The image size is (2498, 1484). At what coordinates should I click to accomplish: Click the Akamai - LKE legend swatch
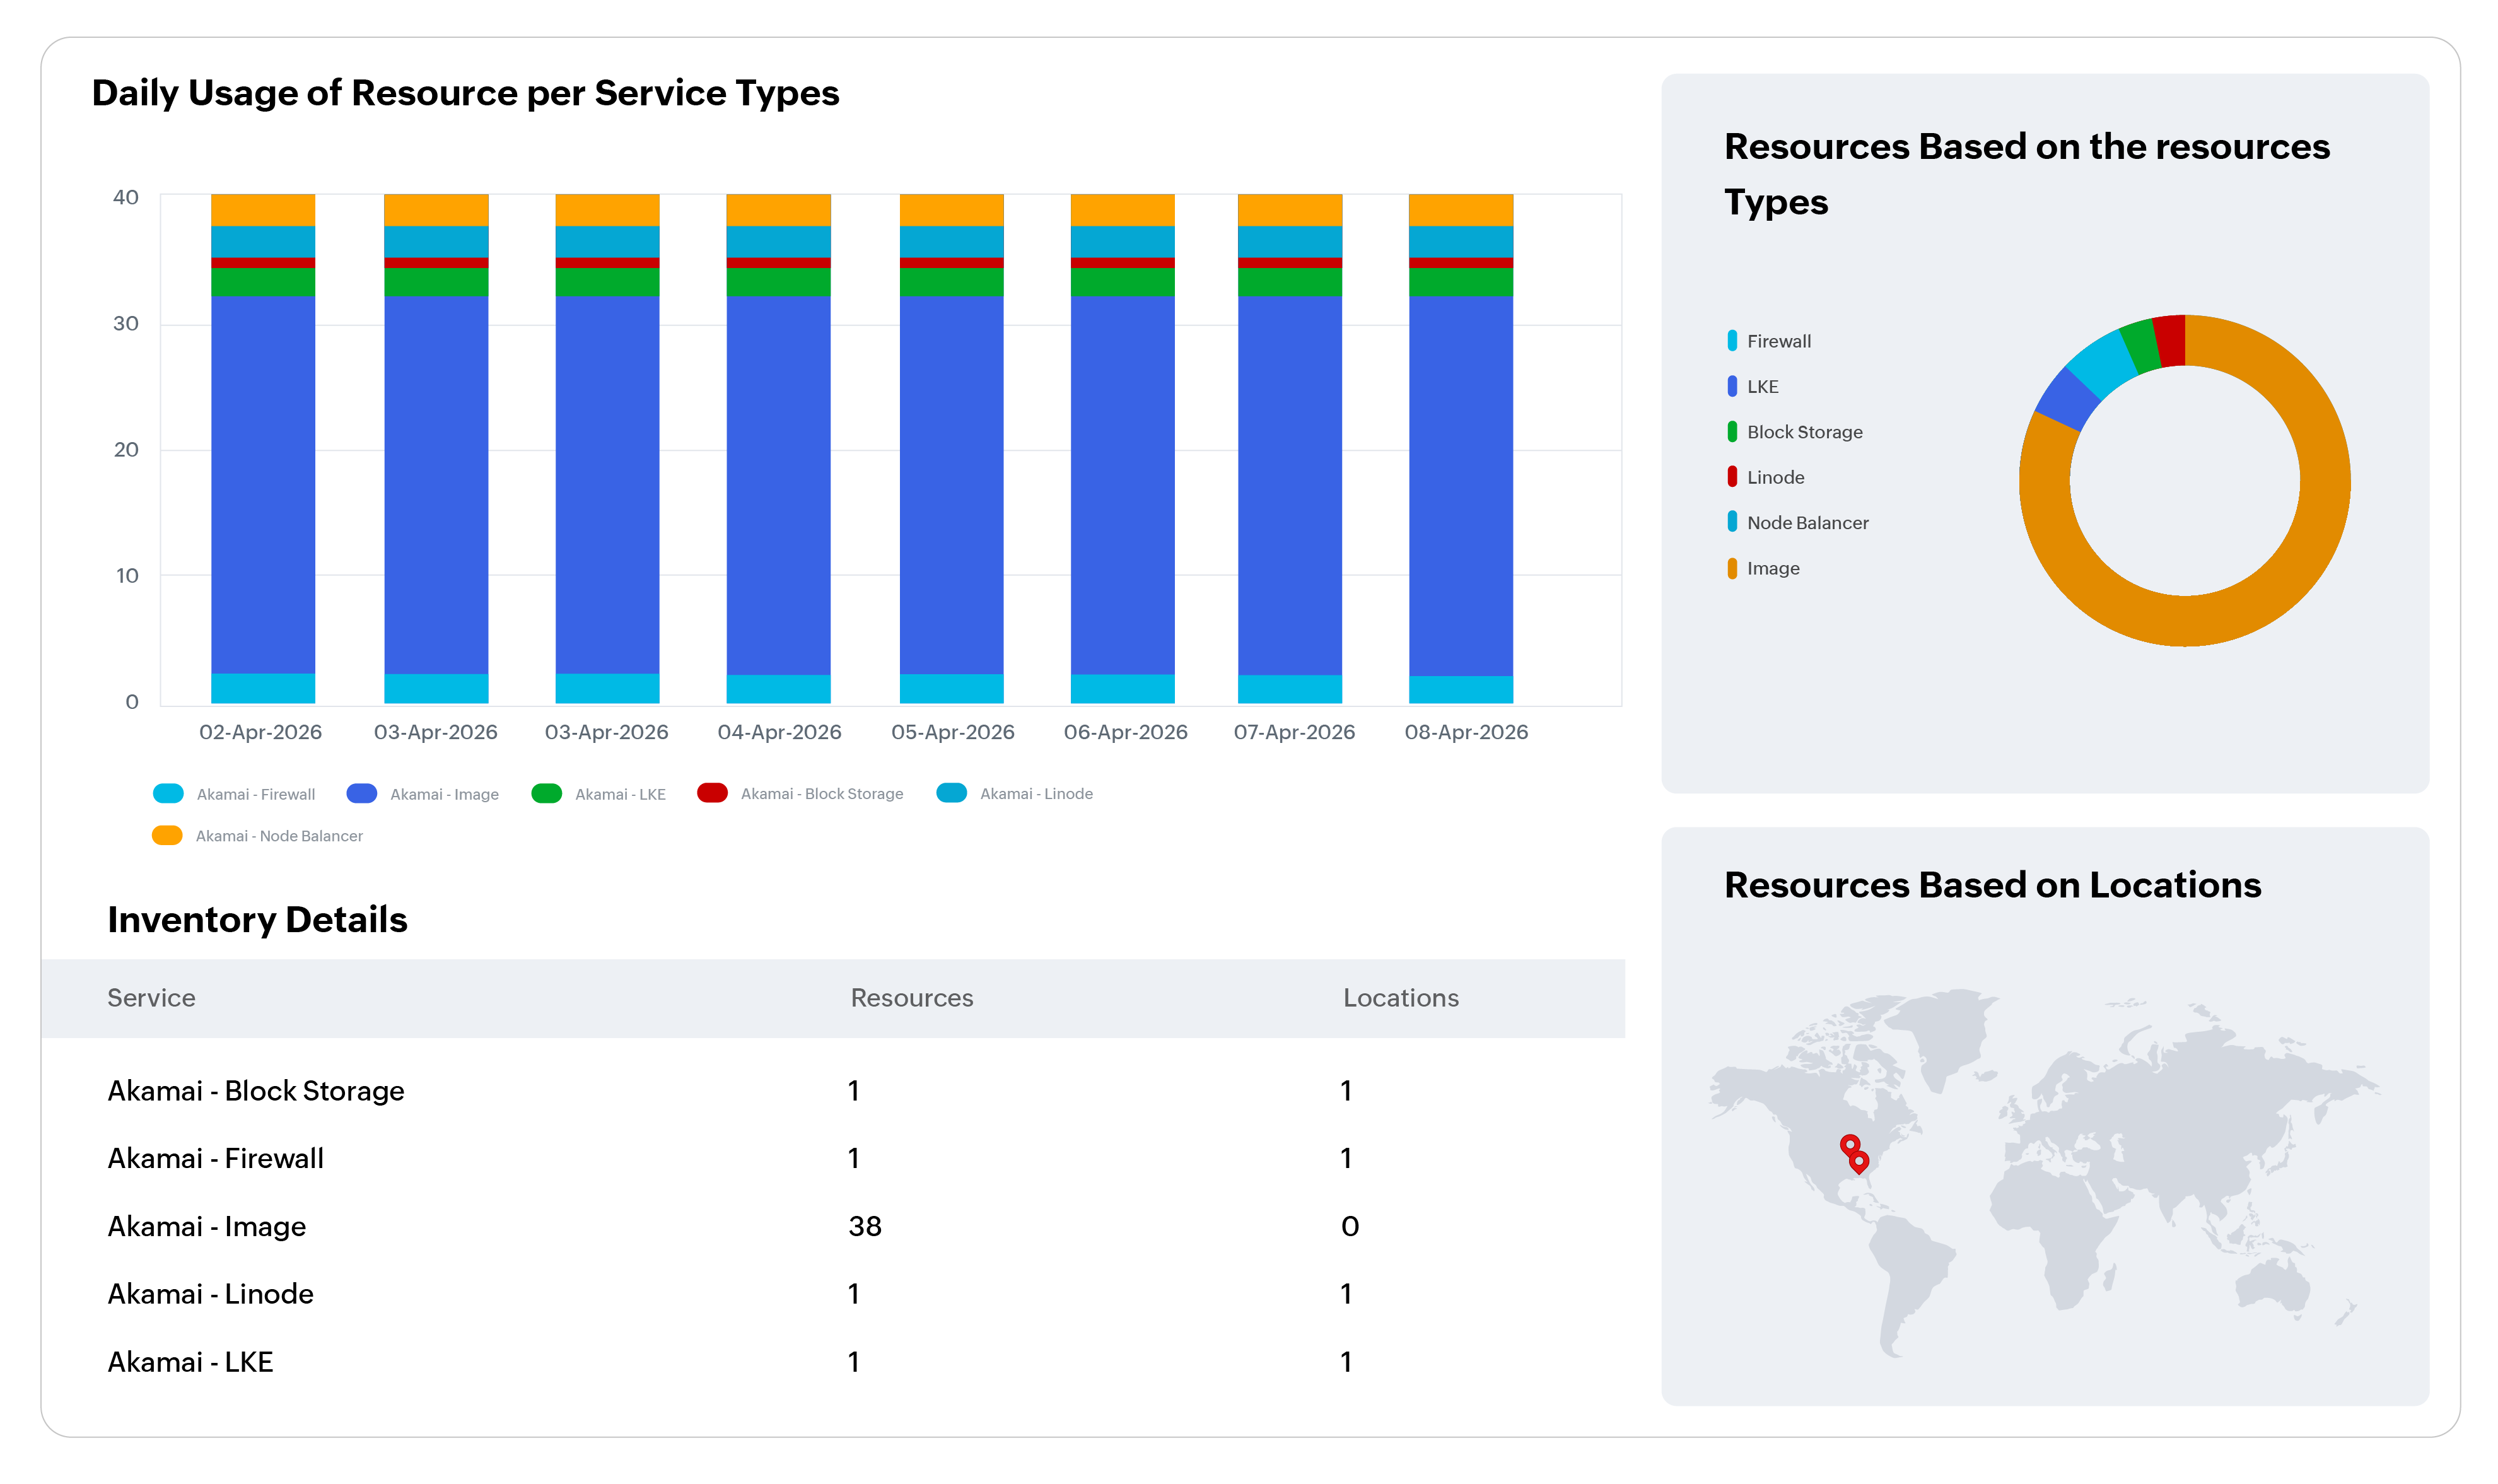[546, 794]
